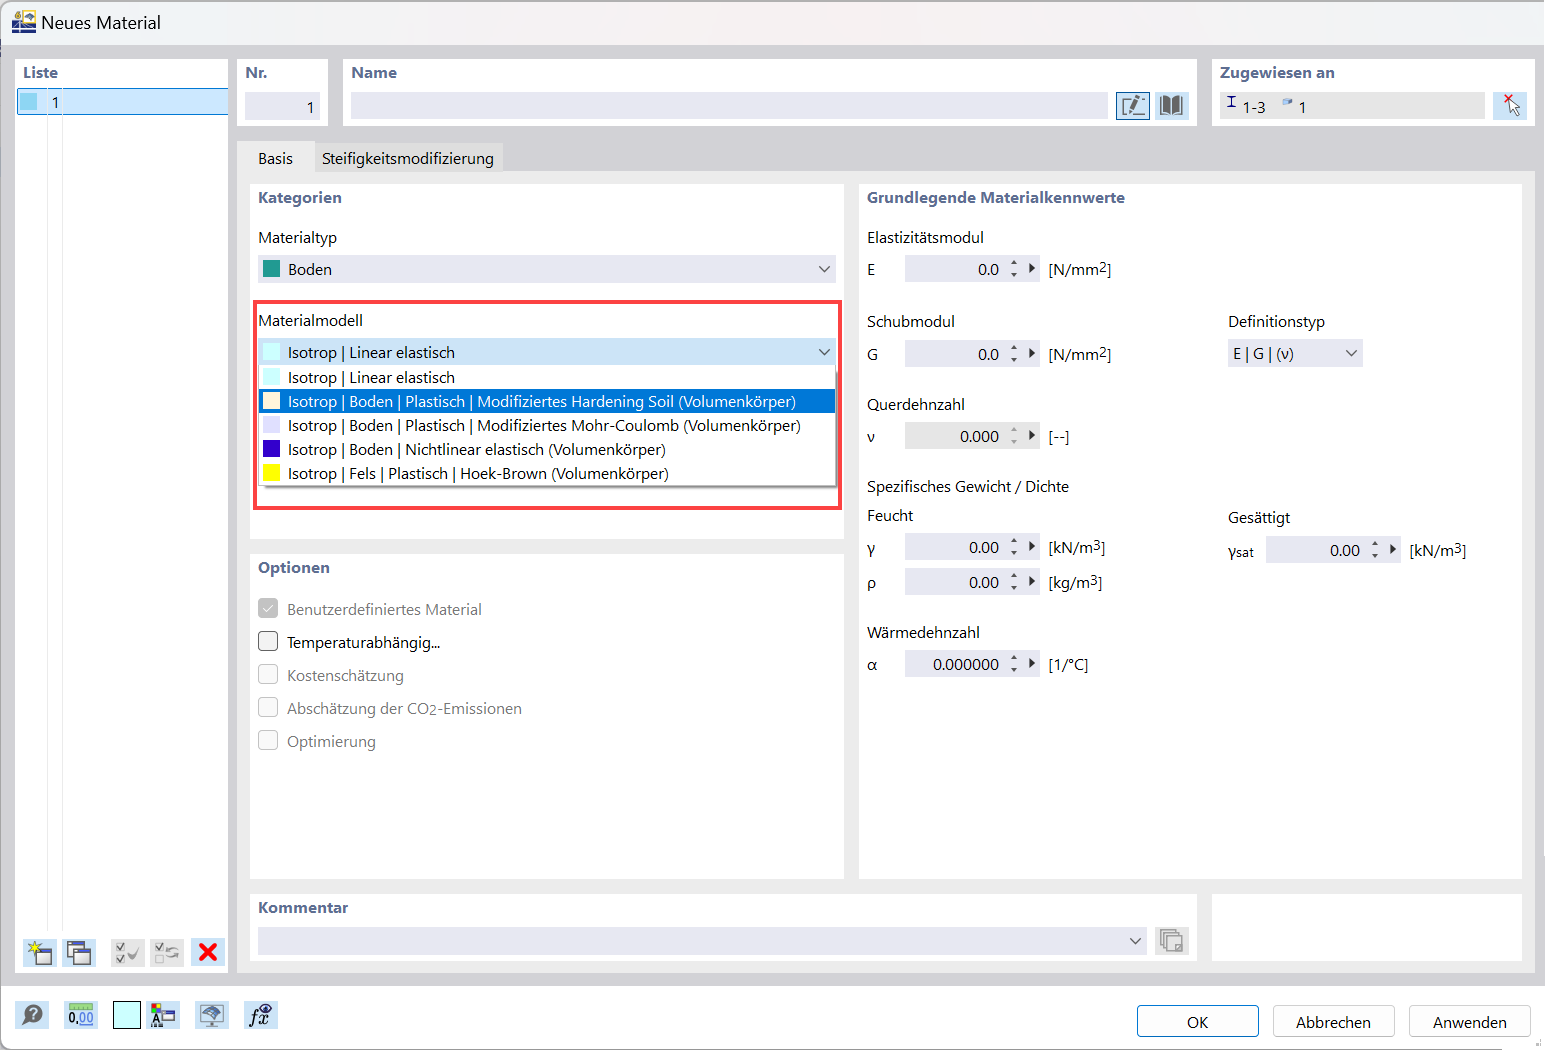The height and width of the screenshot is (1050, 1545).
Task: Check the Optimierung option
Action: [x=268, y=741]
